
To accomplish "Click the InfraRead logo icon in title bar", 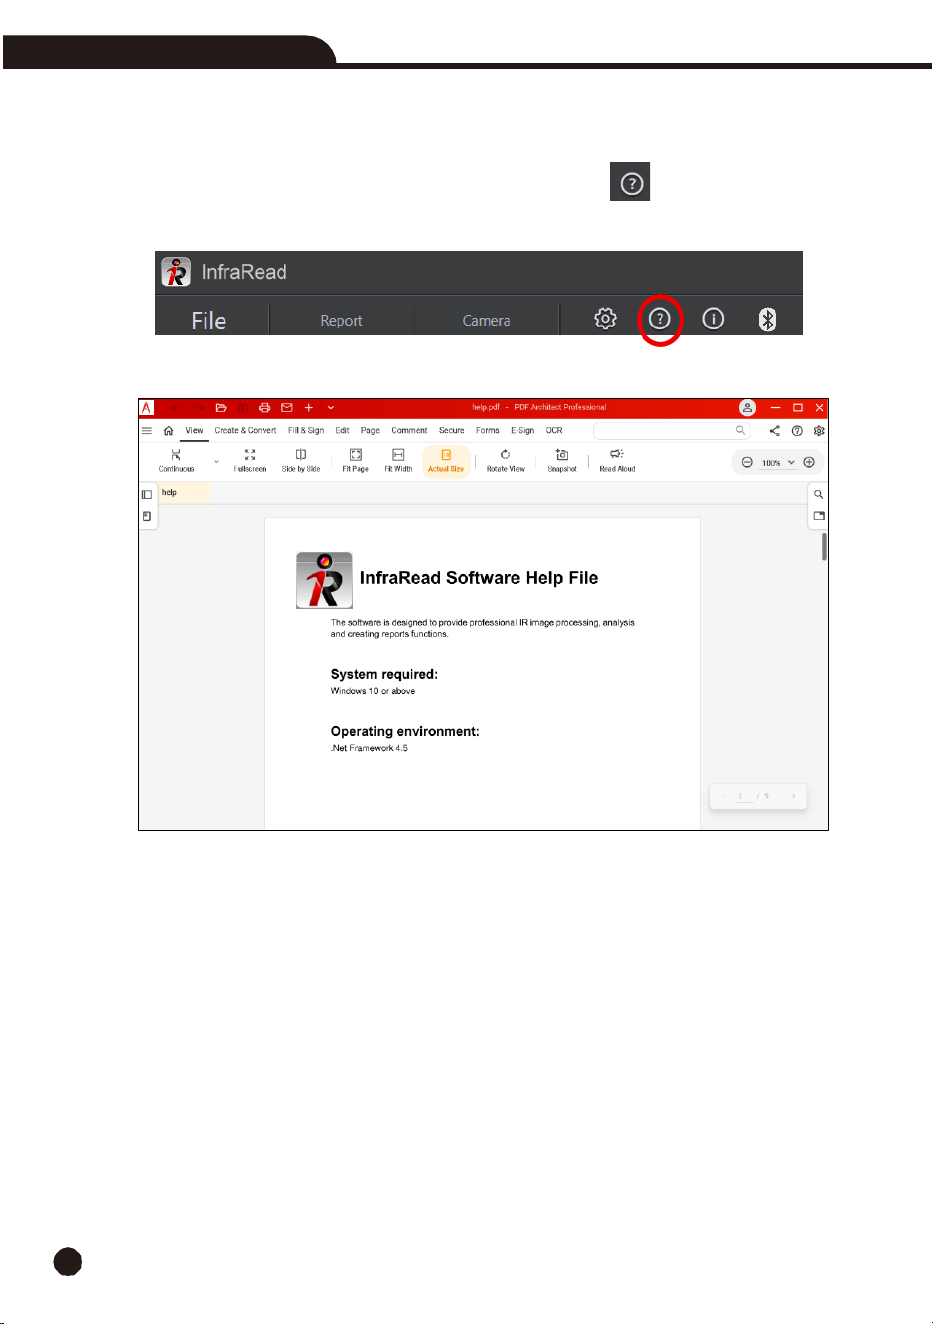I will pos(176,272).
